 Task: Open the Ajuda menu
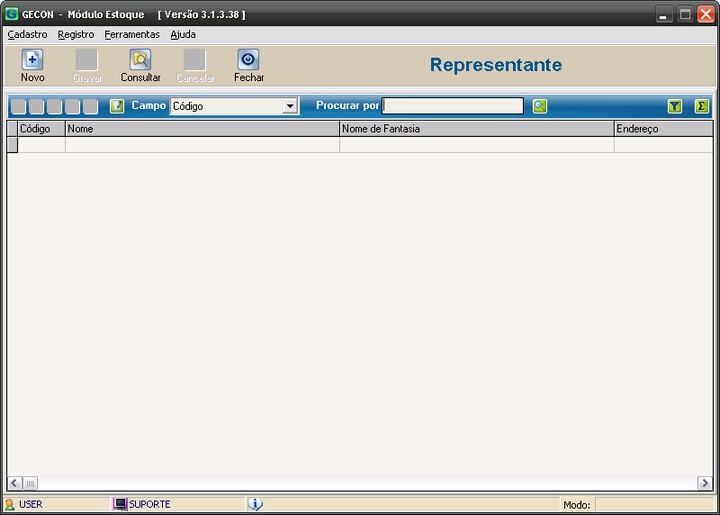point(183,34)
